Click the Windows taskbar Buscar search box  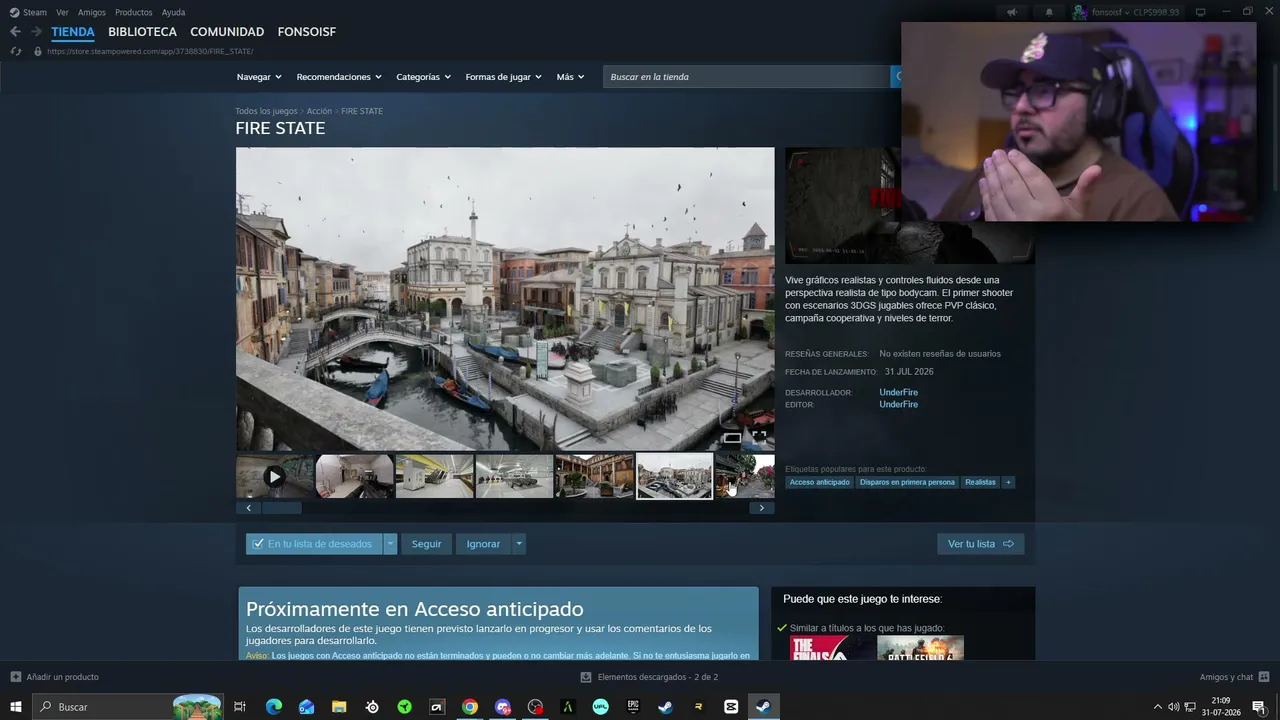click(x=128, y=707)
